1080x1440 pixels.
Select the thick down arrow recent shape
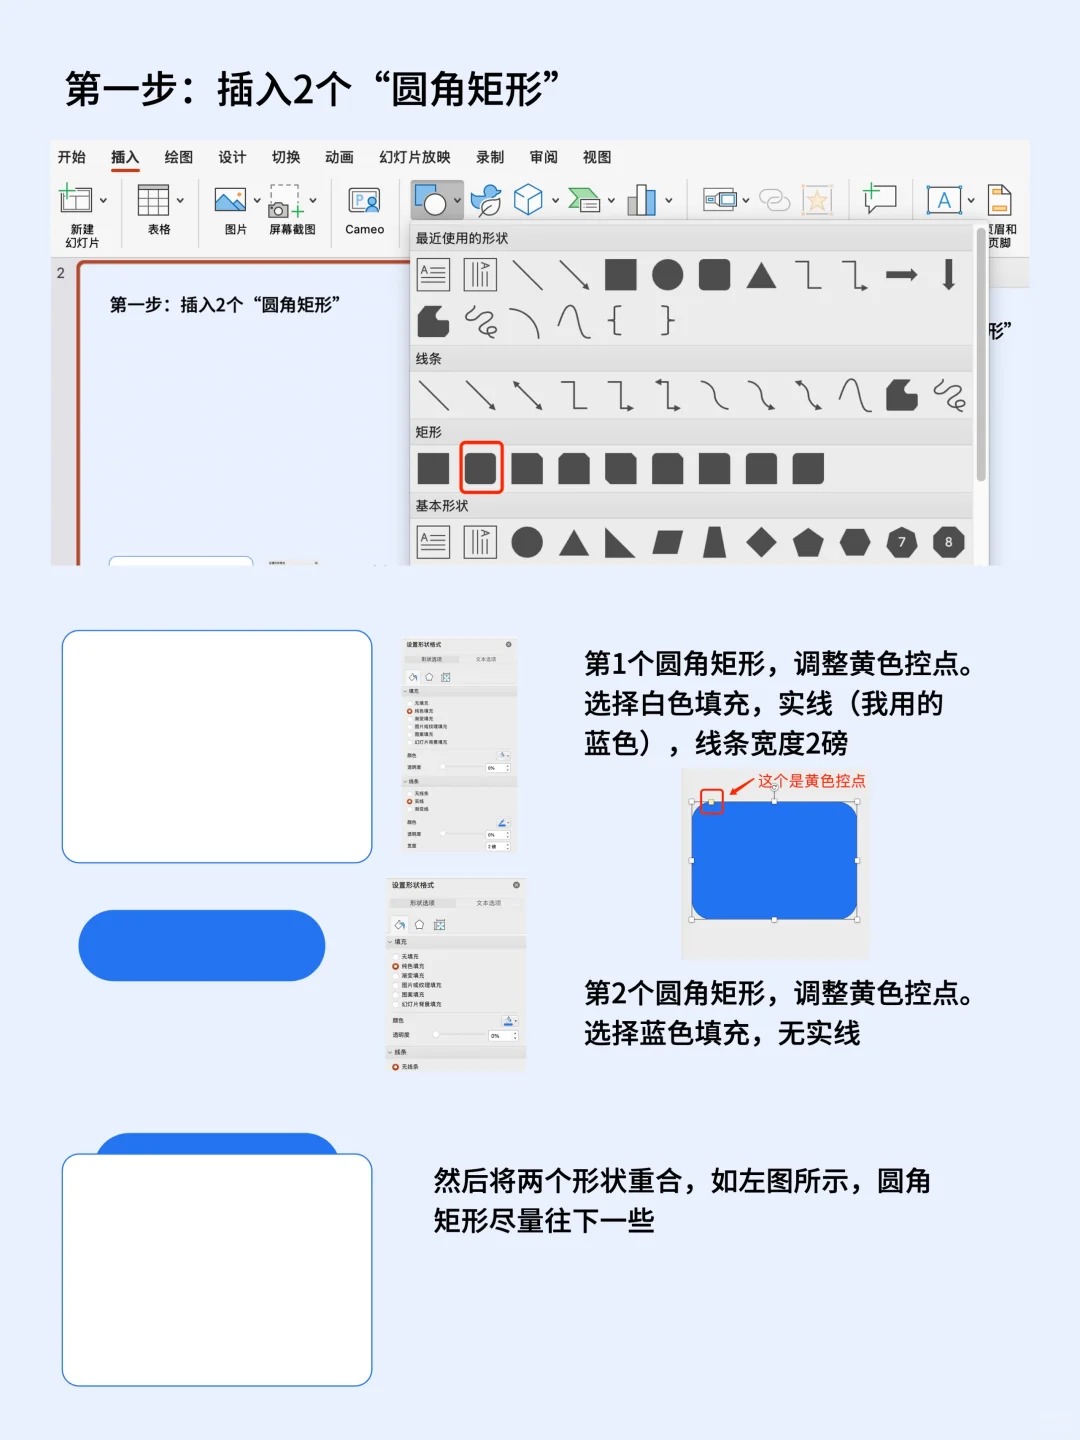tap(948, 274)
